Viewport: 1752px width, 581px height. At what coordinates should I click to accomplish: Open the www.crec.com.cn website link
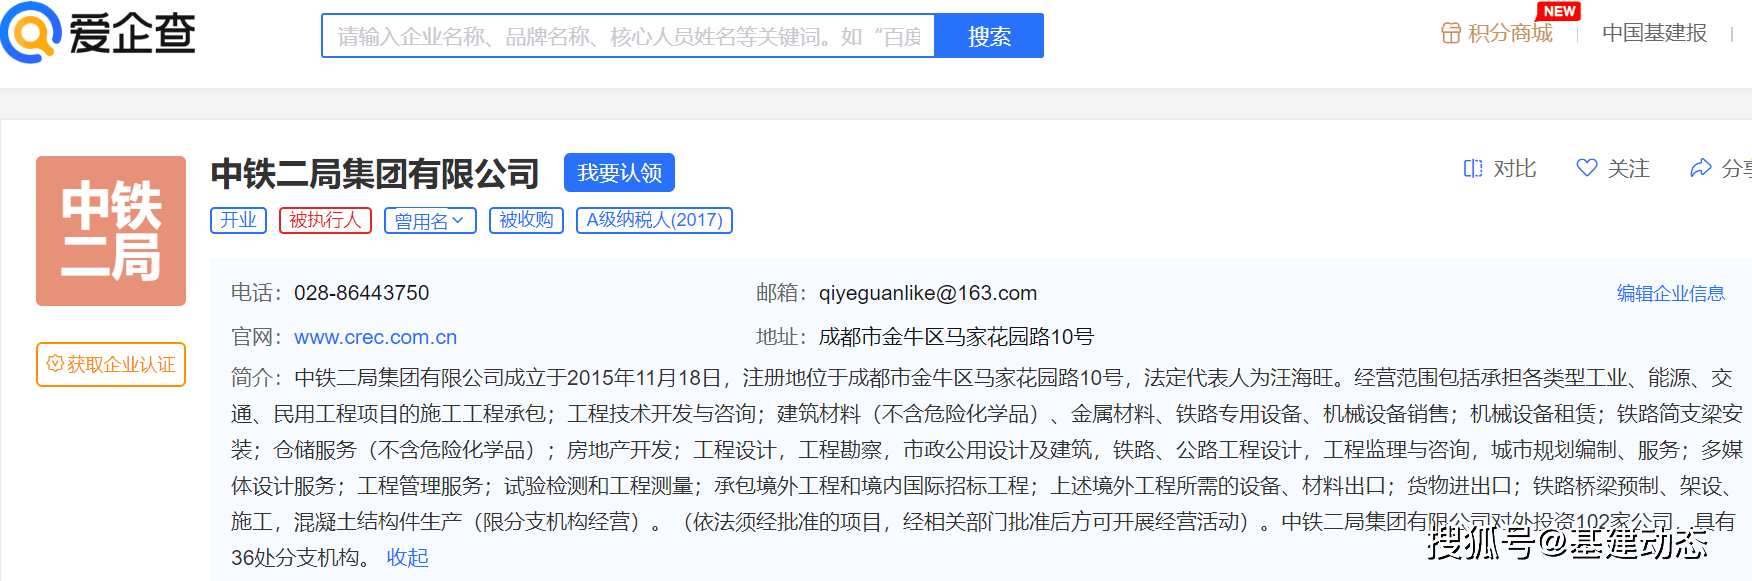click(x=375, y=337)
